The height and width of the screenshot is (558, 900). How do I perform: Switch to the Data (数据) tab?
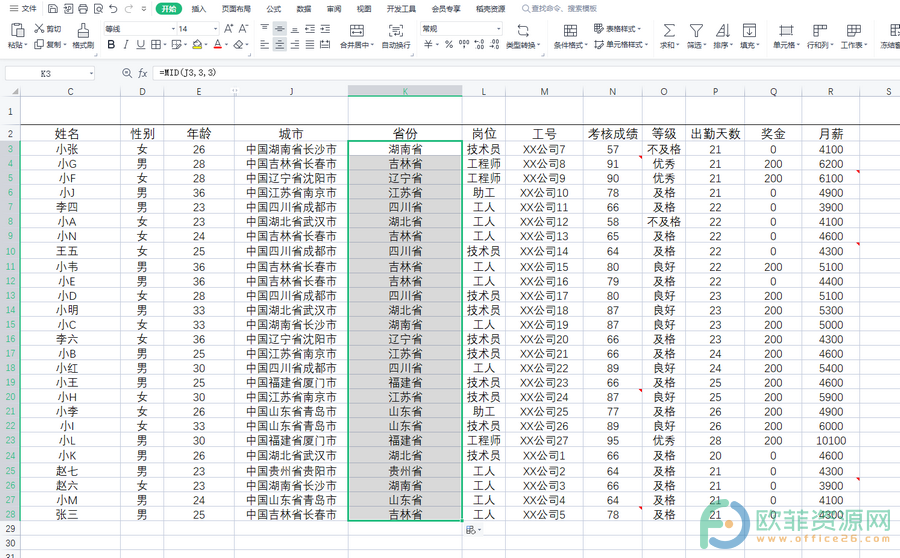tap(304, 9)
